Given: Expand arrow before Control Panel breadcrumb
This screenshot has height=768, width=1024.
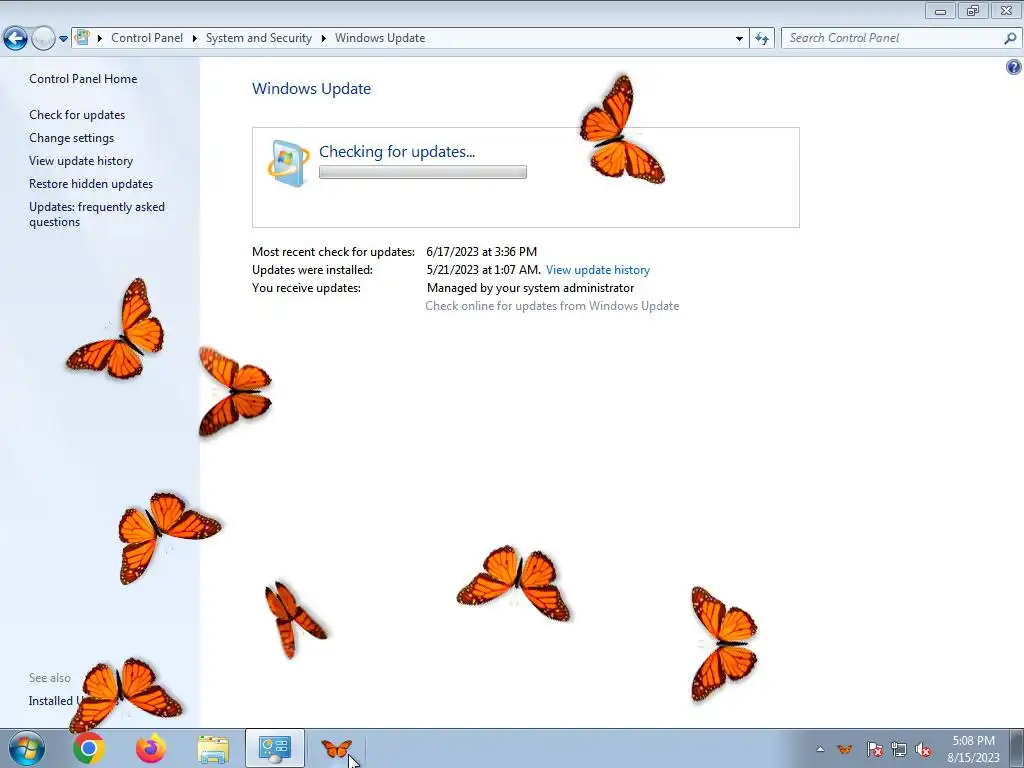Looking at the screenshot, I should [100, 38].
